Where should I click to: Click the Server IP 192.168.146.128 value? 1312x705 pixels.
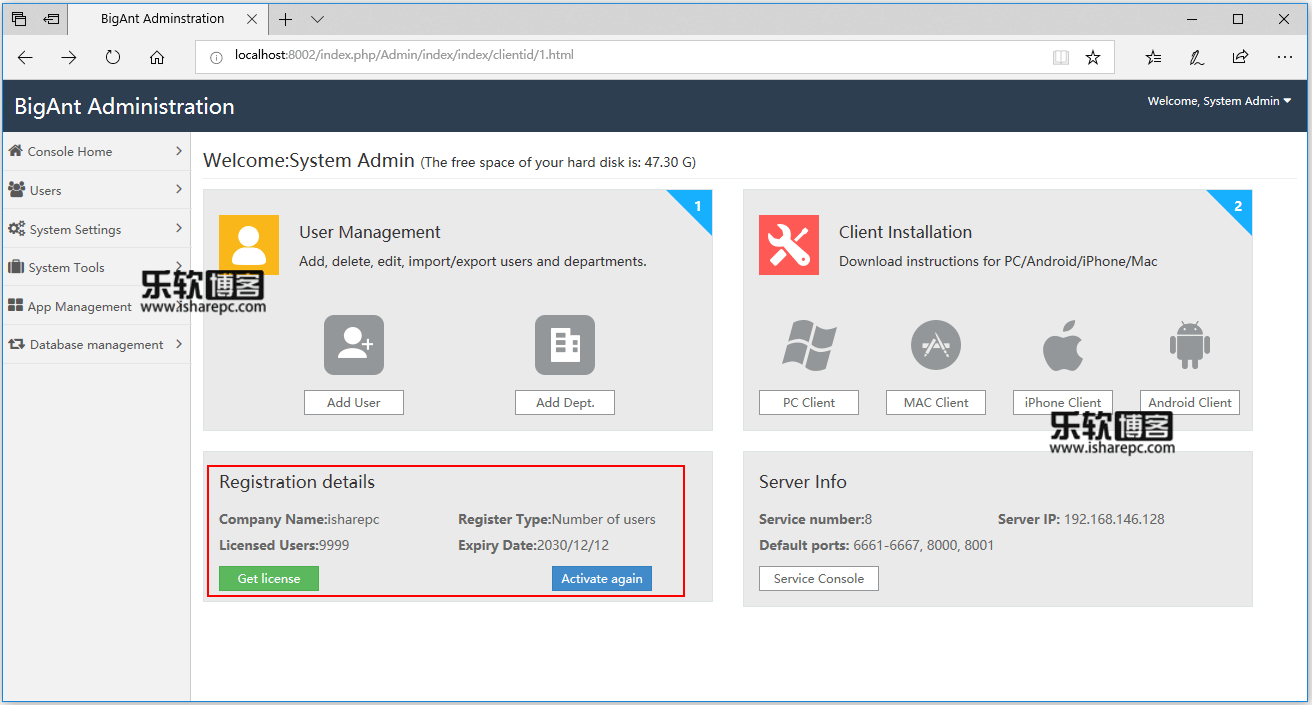click(1114, 519)
